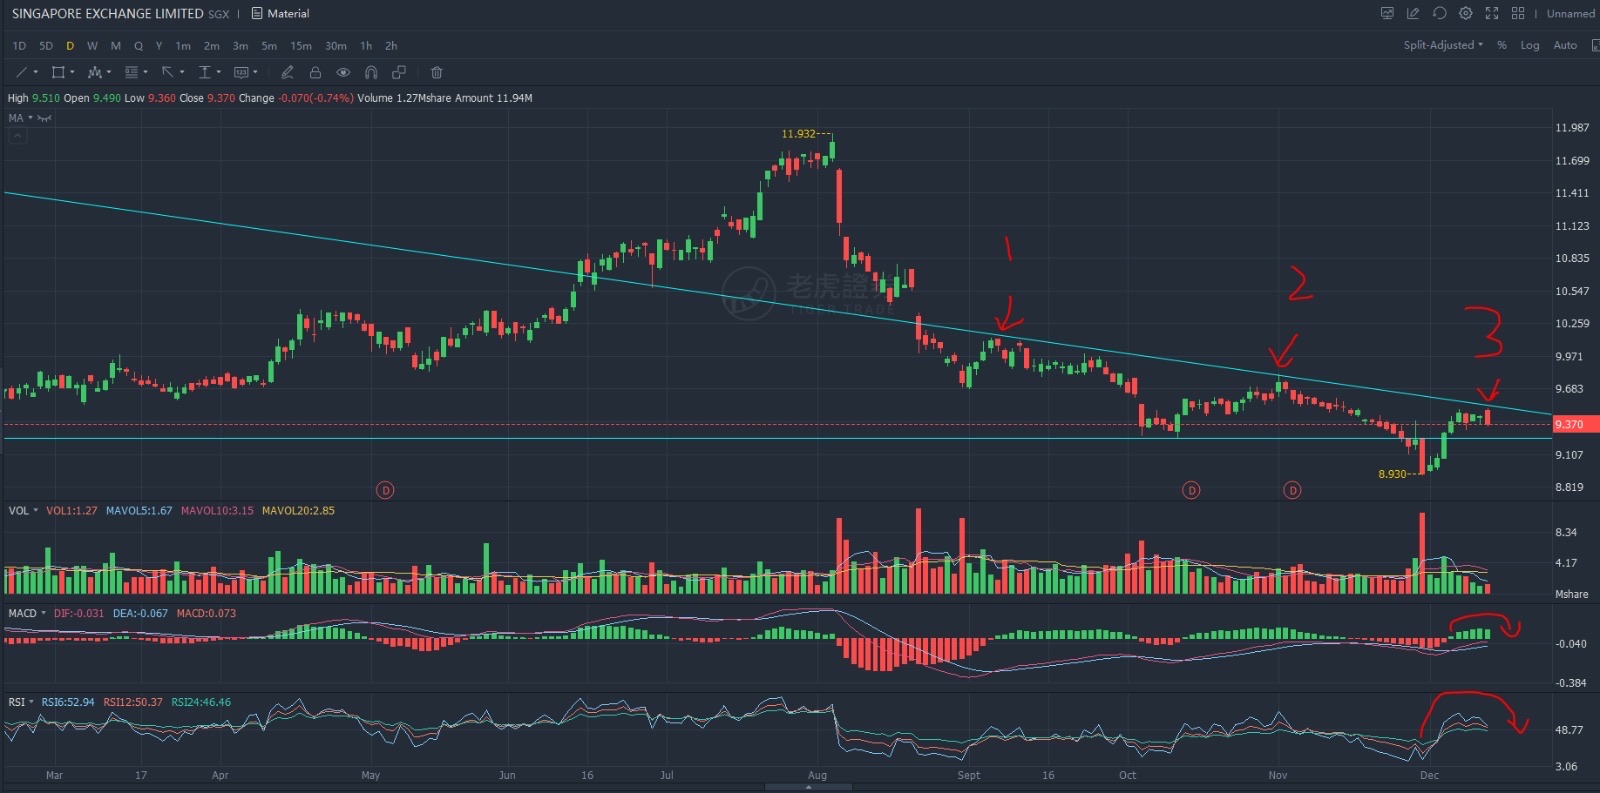Click the RSI6:52.94 value

pos(68,702)
